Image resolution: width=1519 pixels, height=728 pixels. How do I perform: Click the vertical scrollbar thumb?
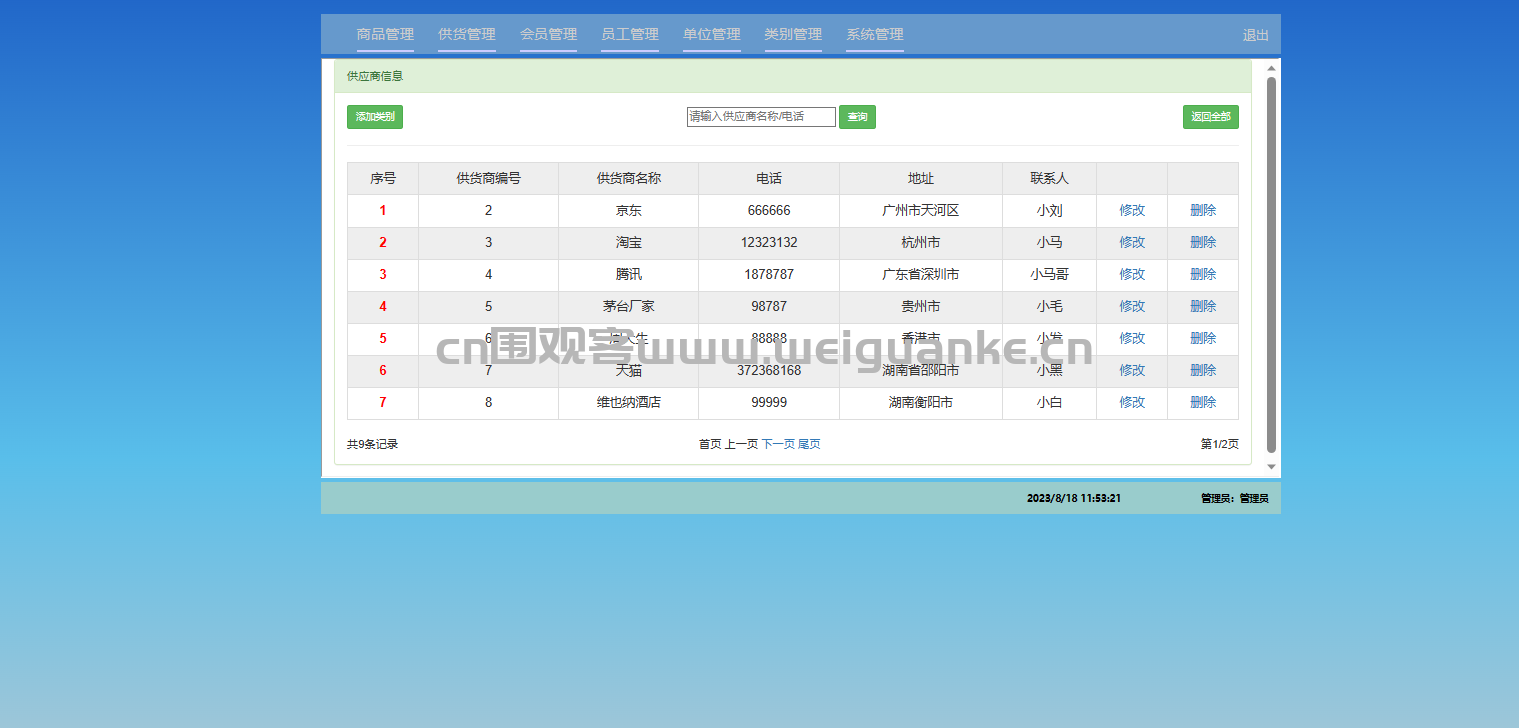coord(1272,265)
